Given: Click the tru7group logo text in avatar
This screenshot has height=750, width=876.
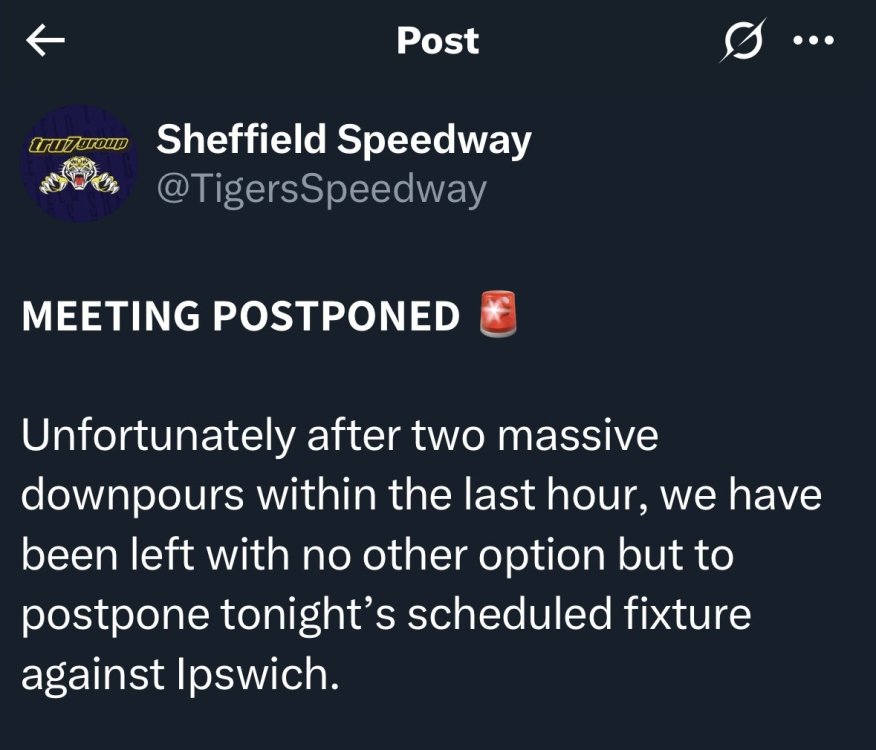Looking at the screenshot, I should [x=79, y=145].
